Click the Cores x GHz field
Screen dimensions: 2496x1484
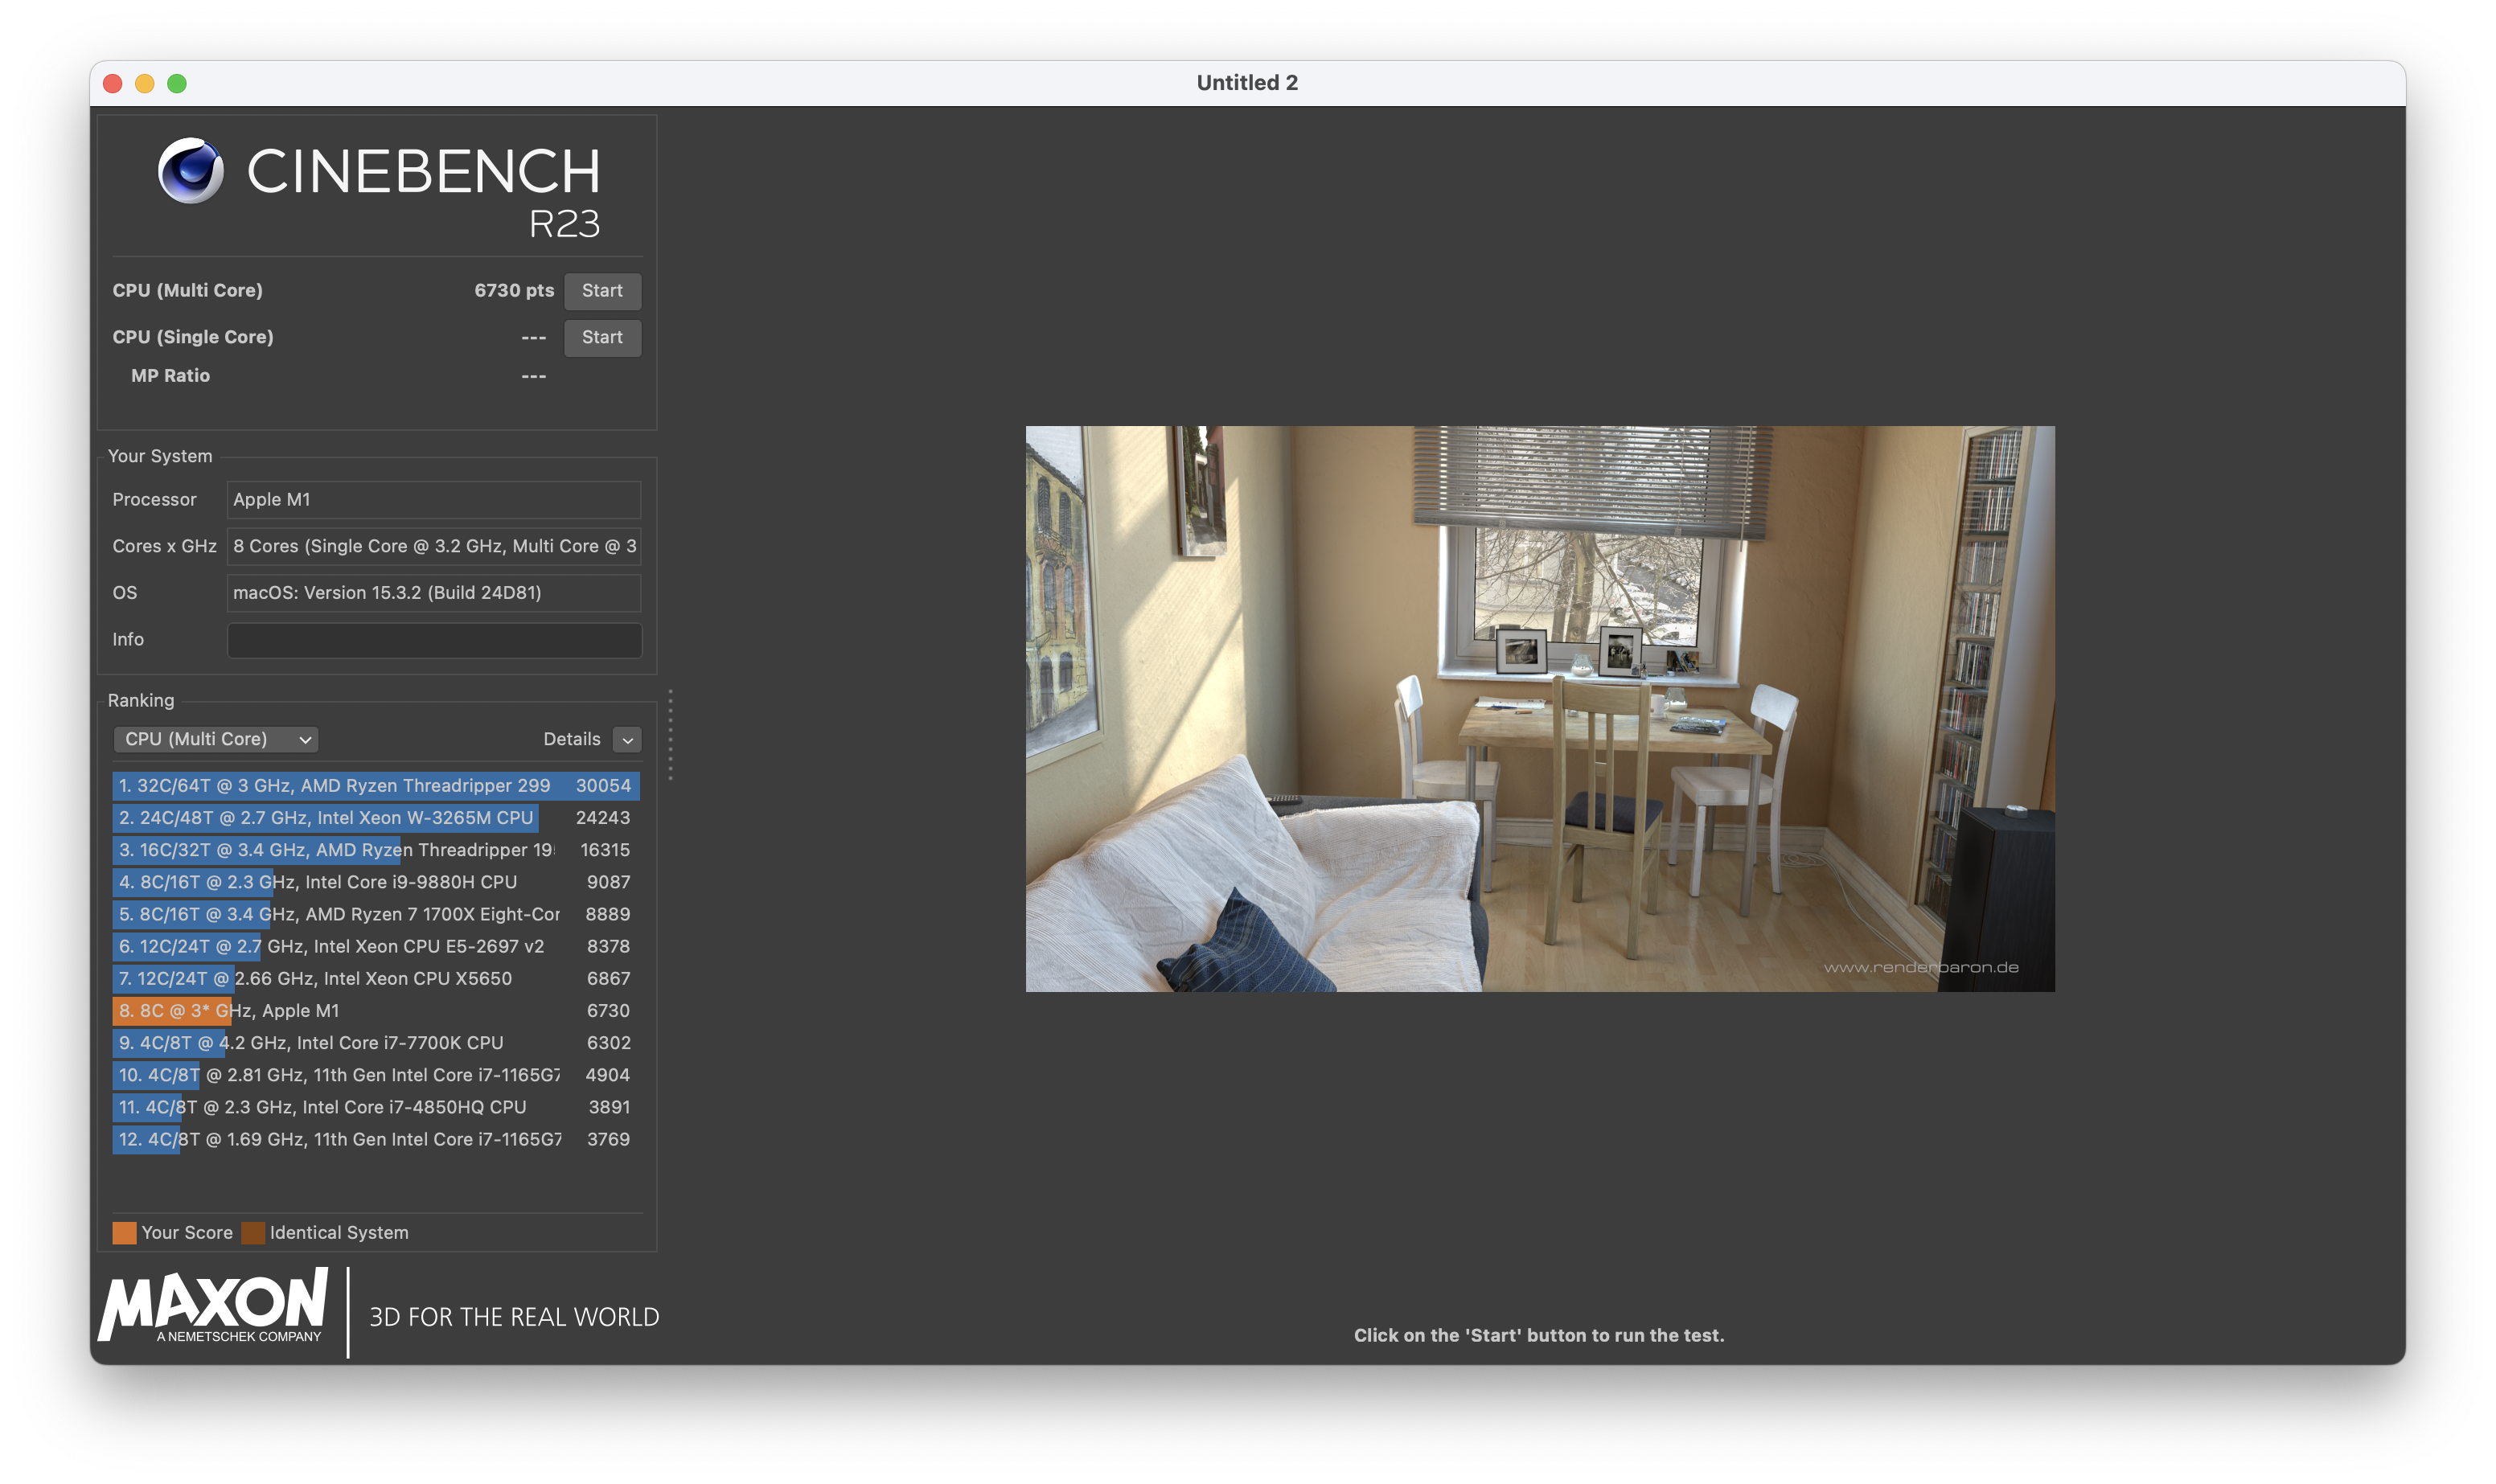click(x=434, y=546)
